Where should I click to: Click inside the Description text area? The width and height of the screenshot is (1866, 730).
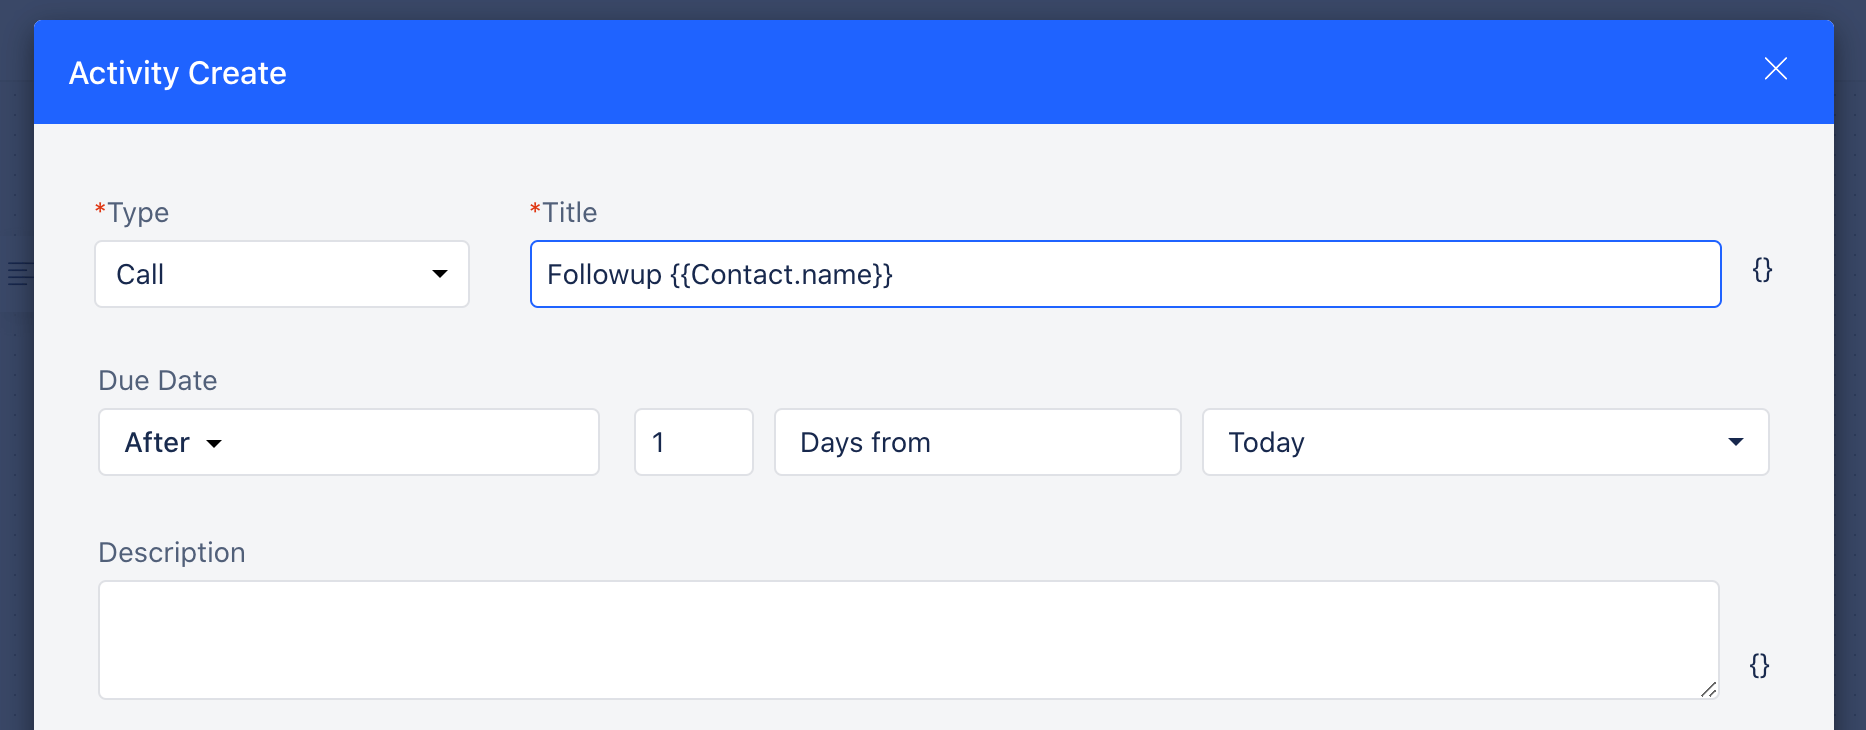(x=908, y=640)
